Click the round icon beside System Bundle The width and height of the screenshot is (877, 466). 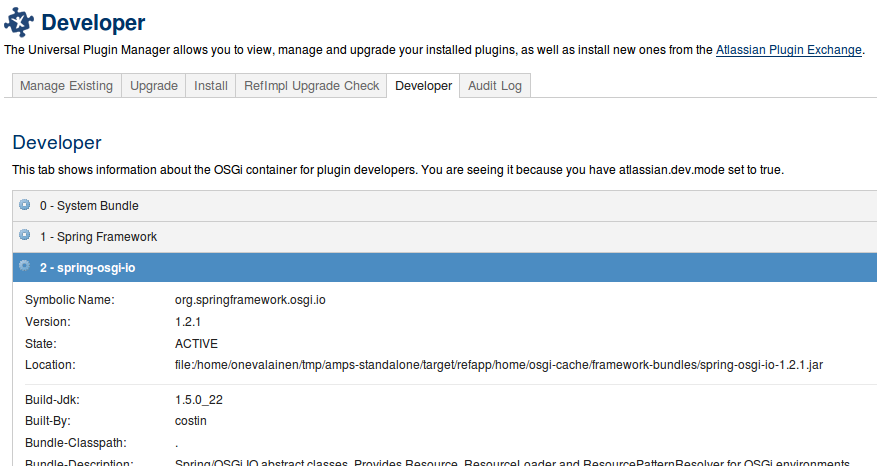tap(25, 205)
